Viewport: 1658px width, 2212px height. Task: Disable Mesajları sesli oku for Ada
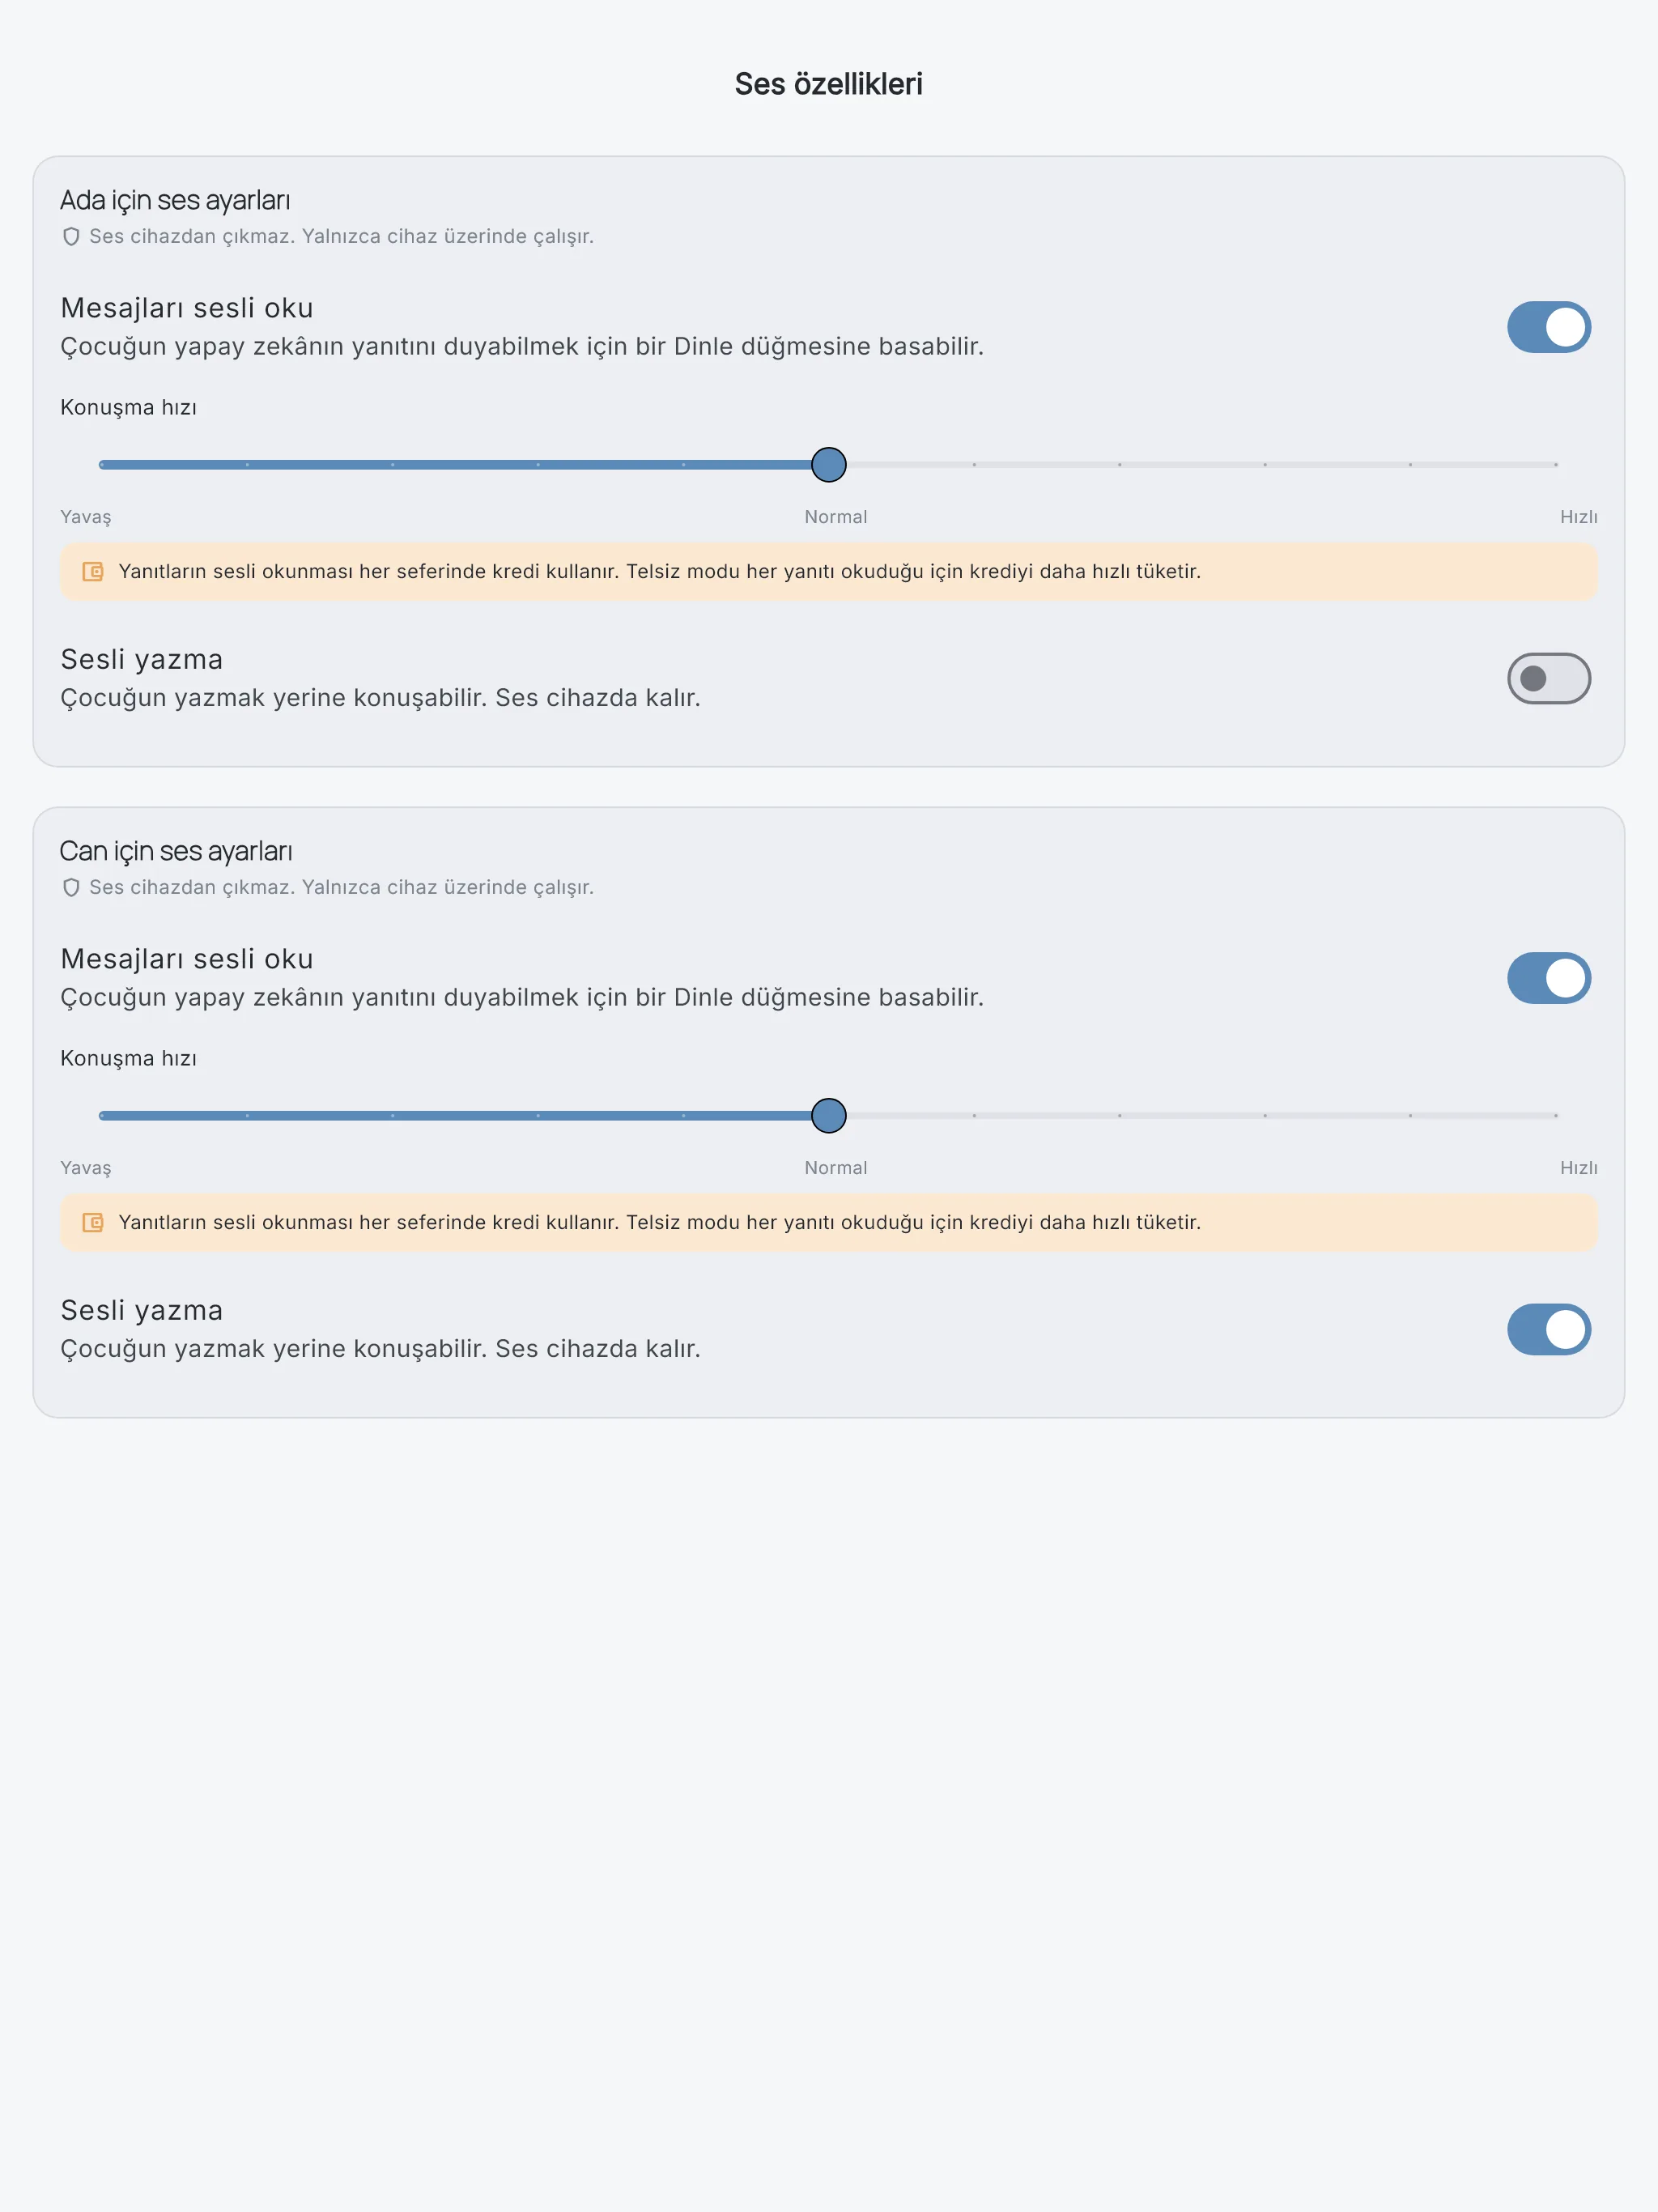[1549, 327]
